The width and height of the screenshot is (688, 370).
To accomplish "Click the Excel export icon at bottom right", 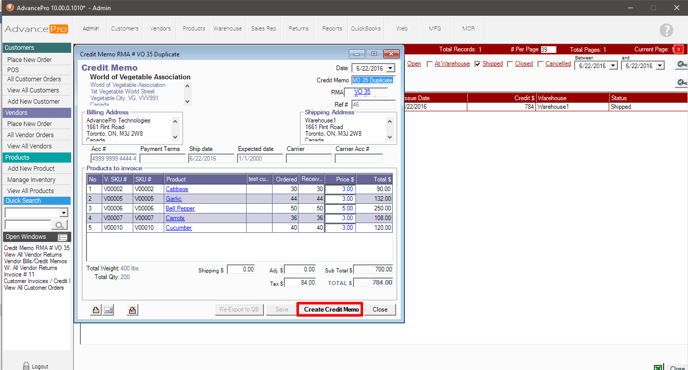I will [x=658, y=367].
